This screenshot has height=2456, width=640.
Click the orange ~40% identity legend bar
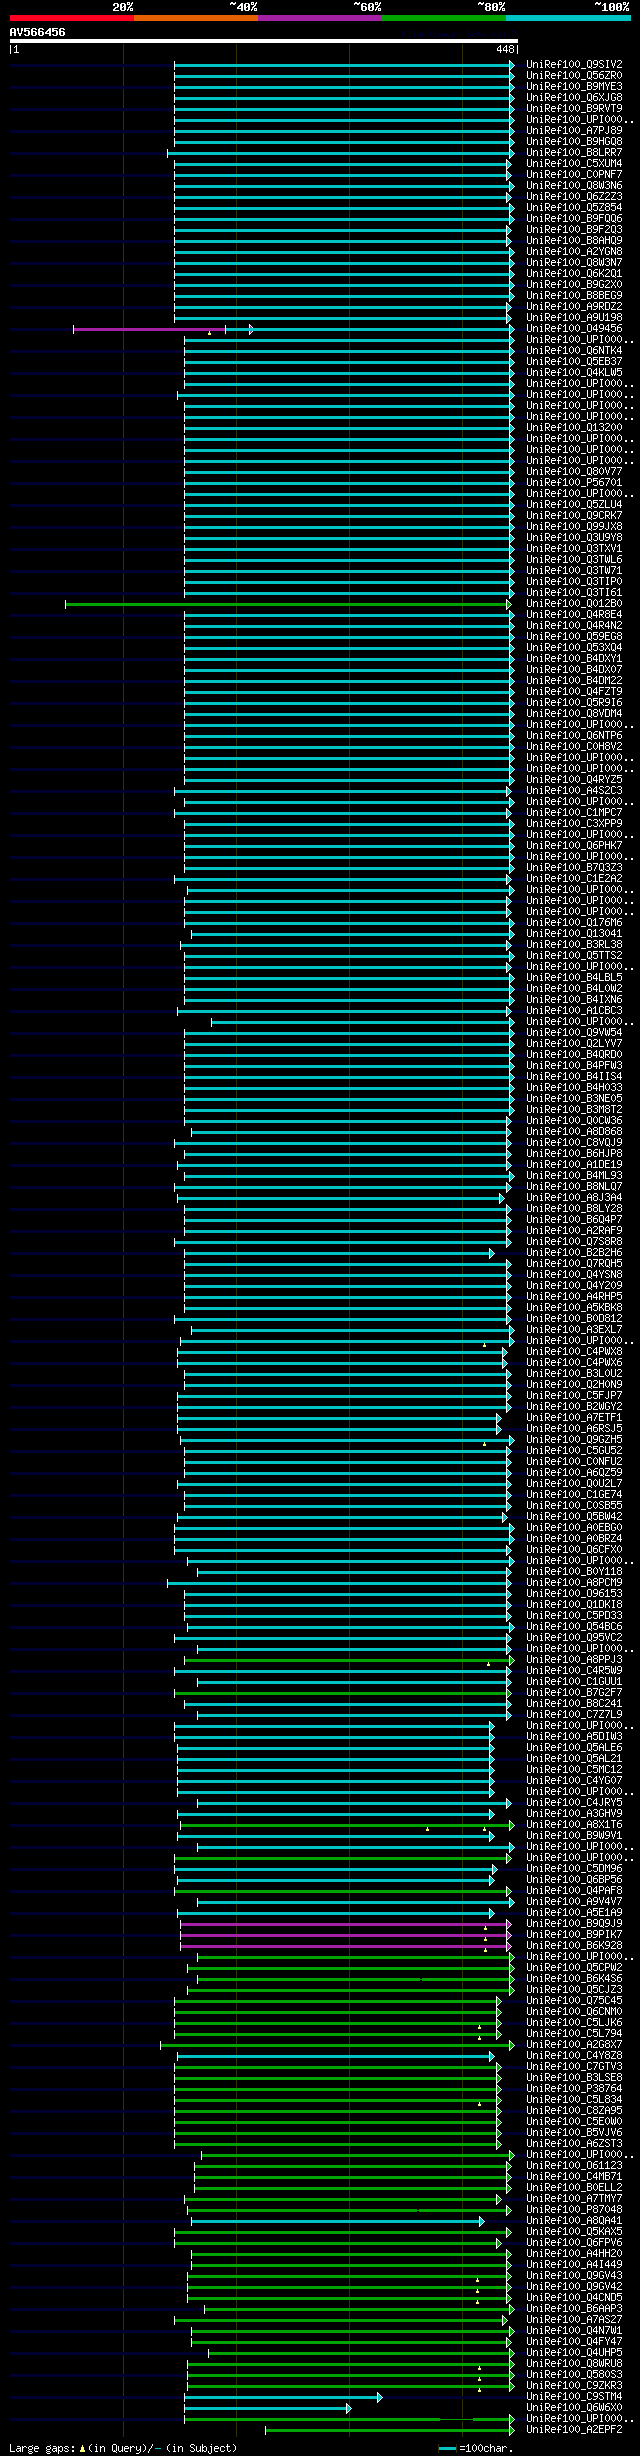click(196, 18)
